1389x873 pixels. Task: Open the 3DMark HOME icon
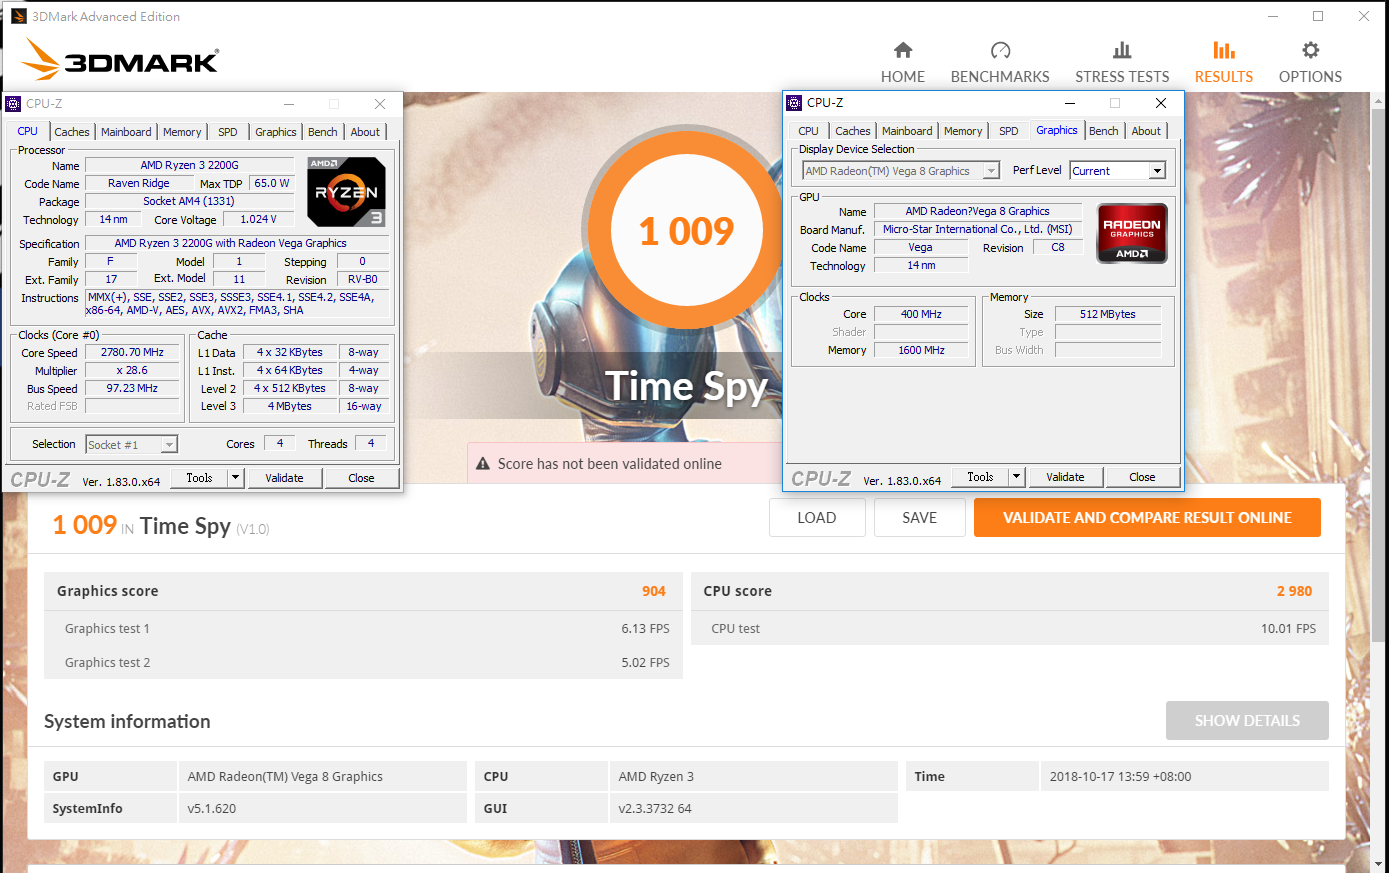point(903,50)
